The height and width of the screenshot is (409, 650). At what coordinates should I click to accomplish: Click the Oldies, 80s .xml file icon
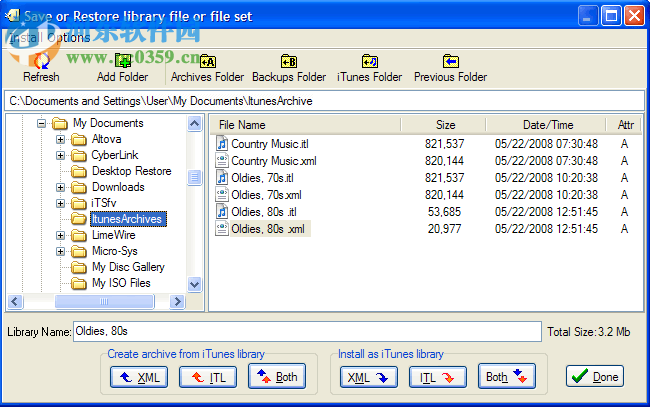tap(222, 228)
